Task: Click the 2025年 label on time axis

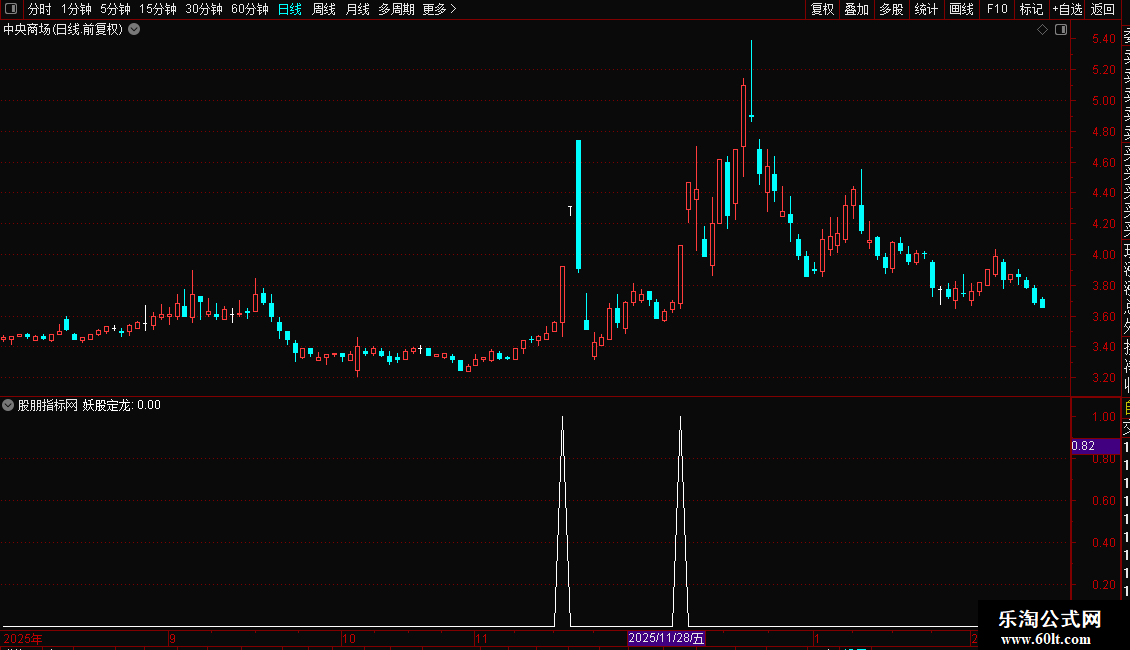Action: click(23, 638)
